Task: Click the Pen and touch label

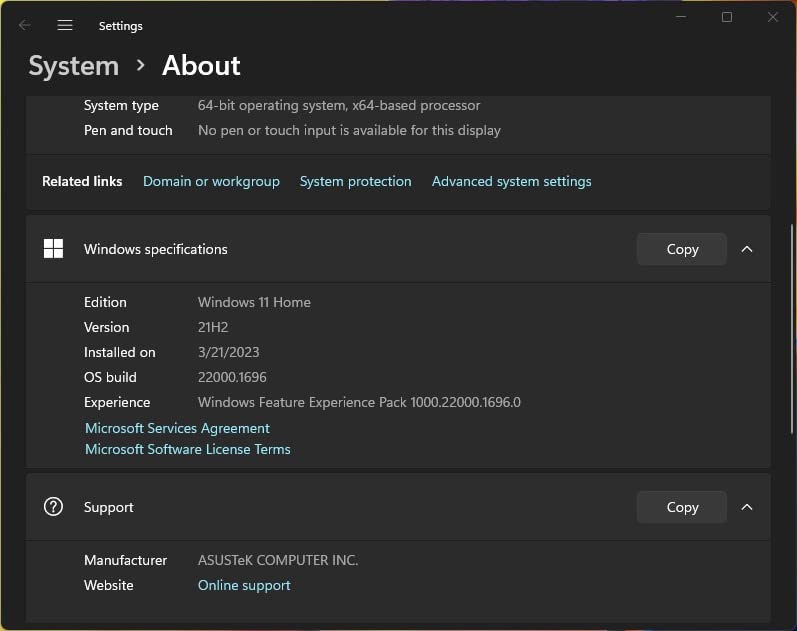Action: 128,130
